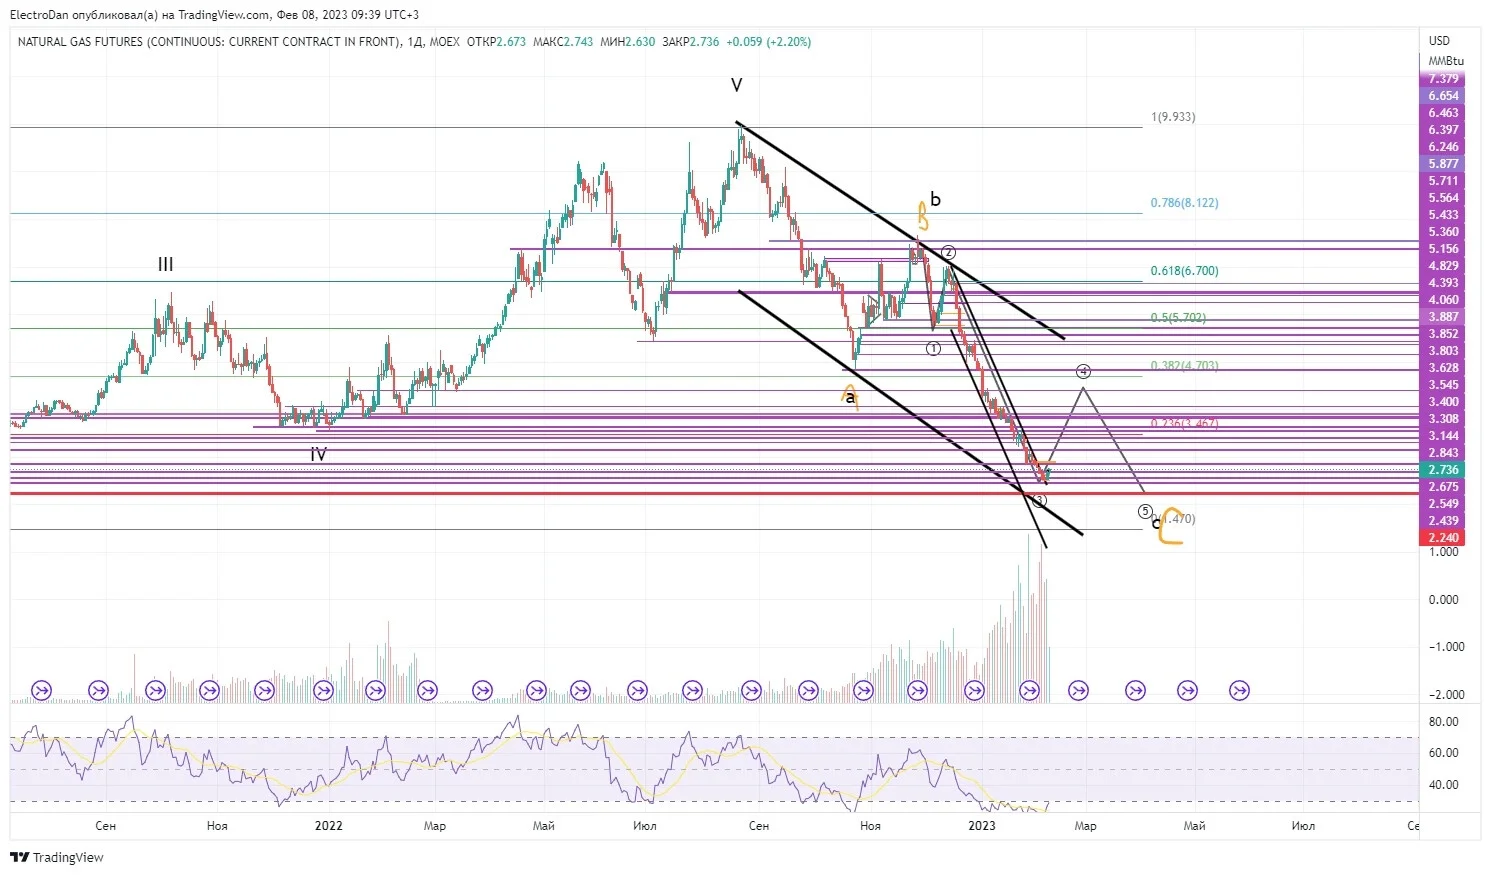The width and height of the screenshot is (1491, 875).
Task: Click the Roman numeral V wave label
Action: (x=736, y=86)
